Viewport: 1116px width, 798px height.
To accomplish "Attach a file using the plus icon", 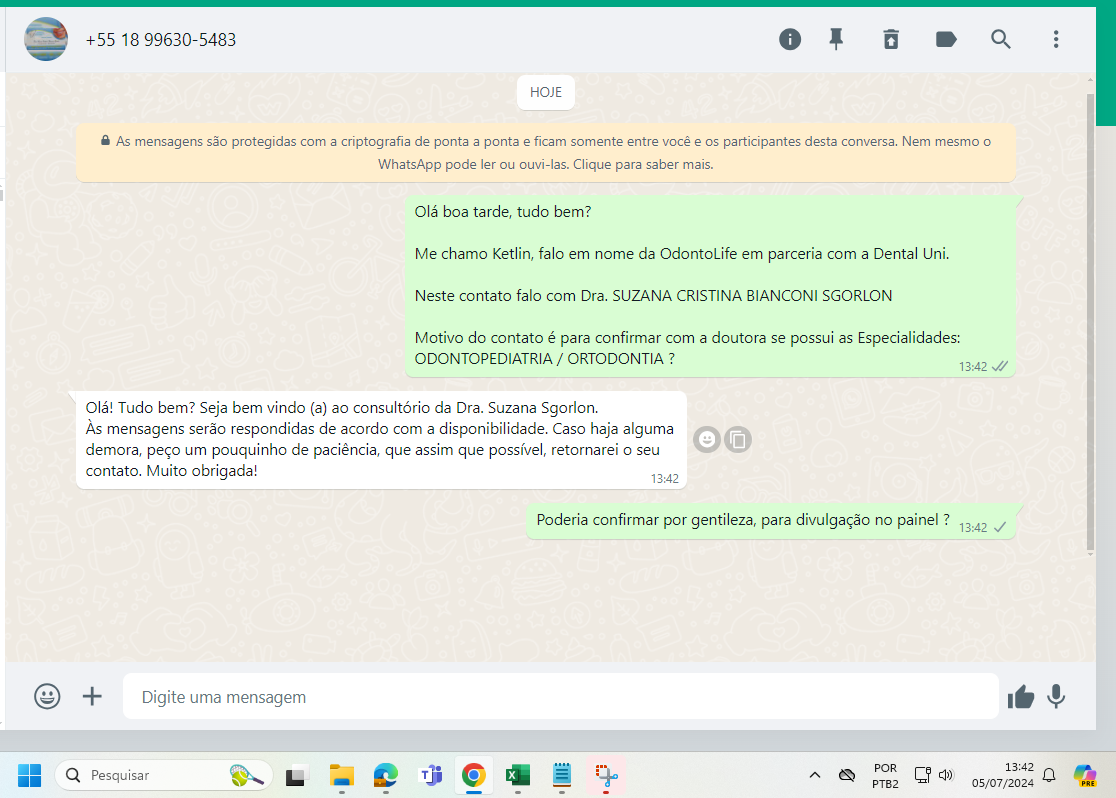I will click(x=92, y=696).
